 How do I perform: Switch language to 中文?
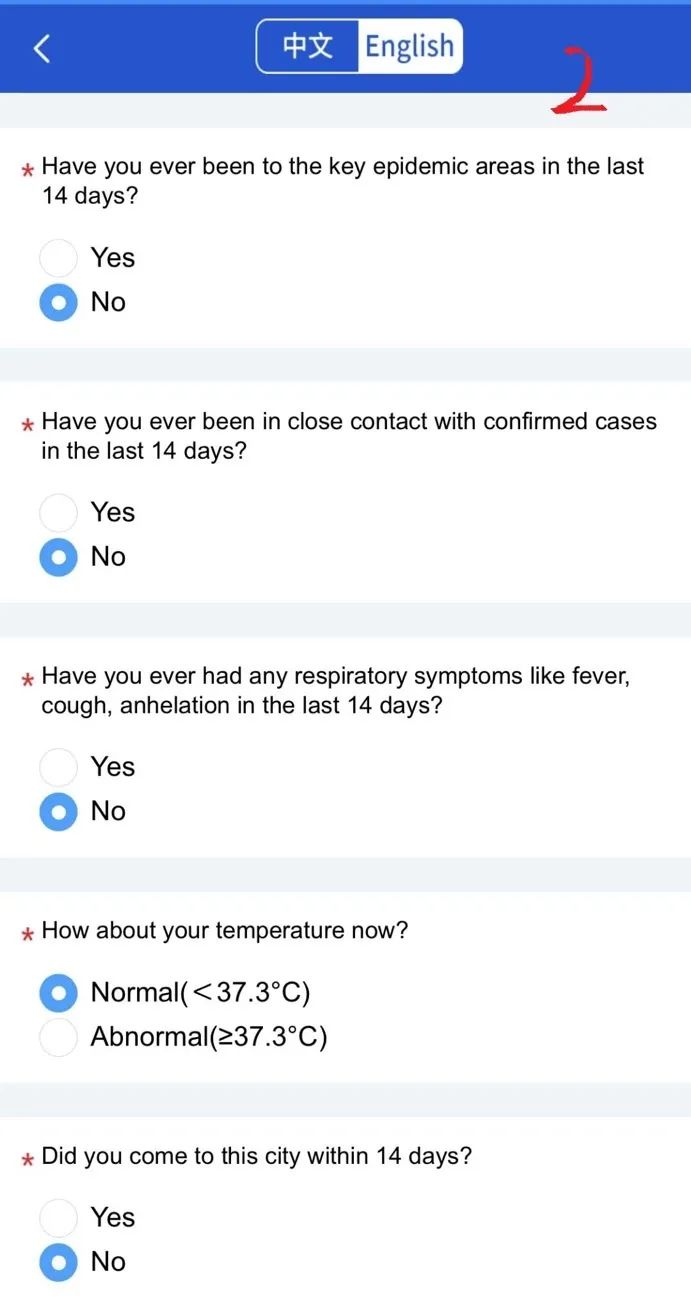point(307,46)
